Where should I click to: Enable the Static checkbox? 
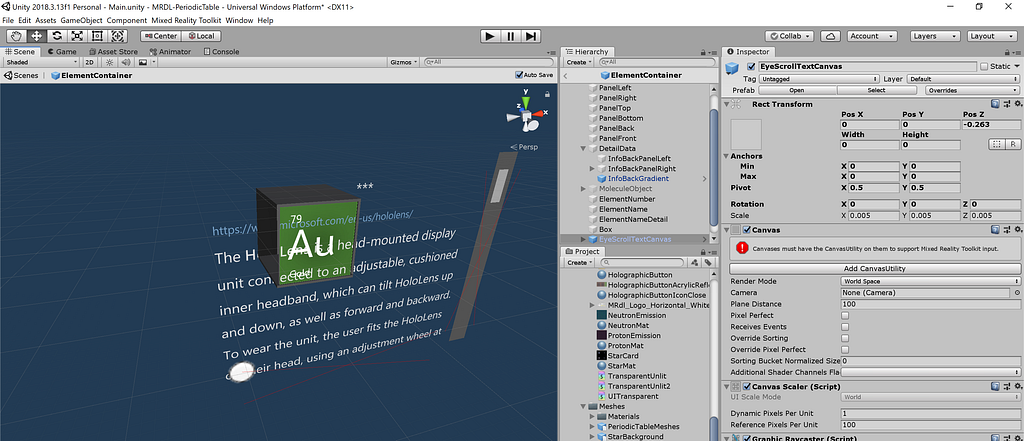coord(984,67)
